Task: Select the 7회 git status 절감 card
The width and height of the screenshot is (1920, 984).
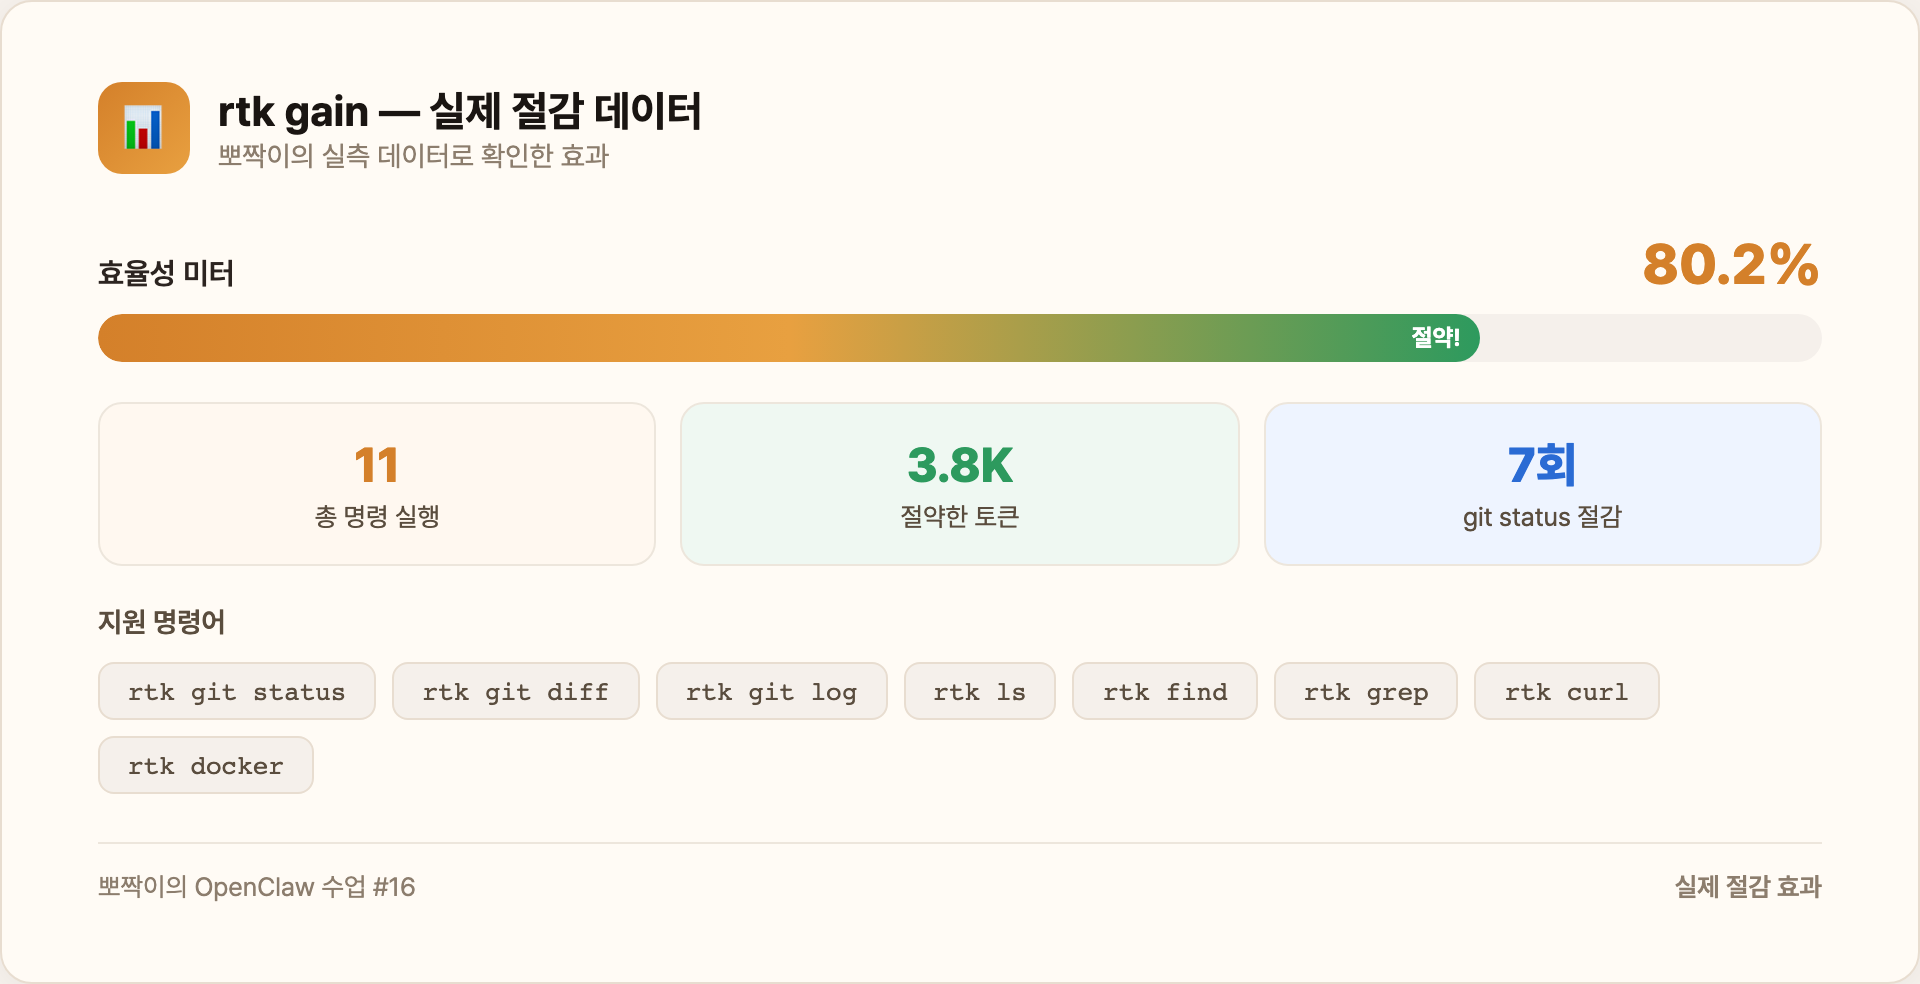Action: click(1543, 483)
